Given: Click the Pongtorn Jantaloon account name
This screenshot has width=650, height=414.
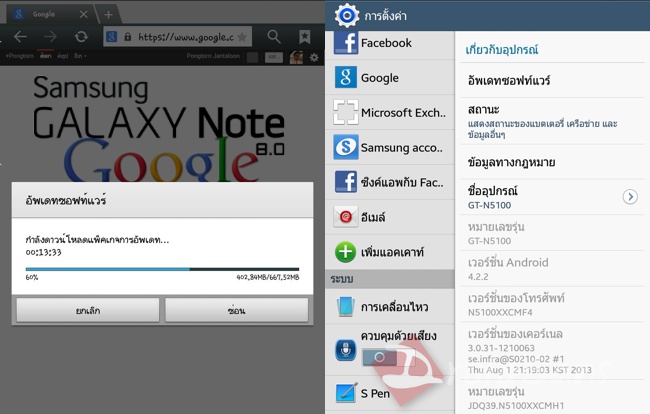Looking at the screenshot, I should point(213,56).
